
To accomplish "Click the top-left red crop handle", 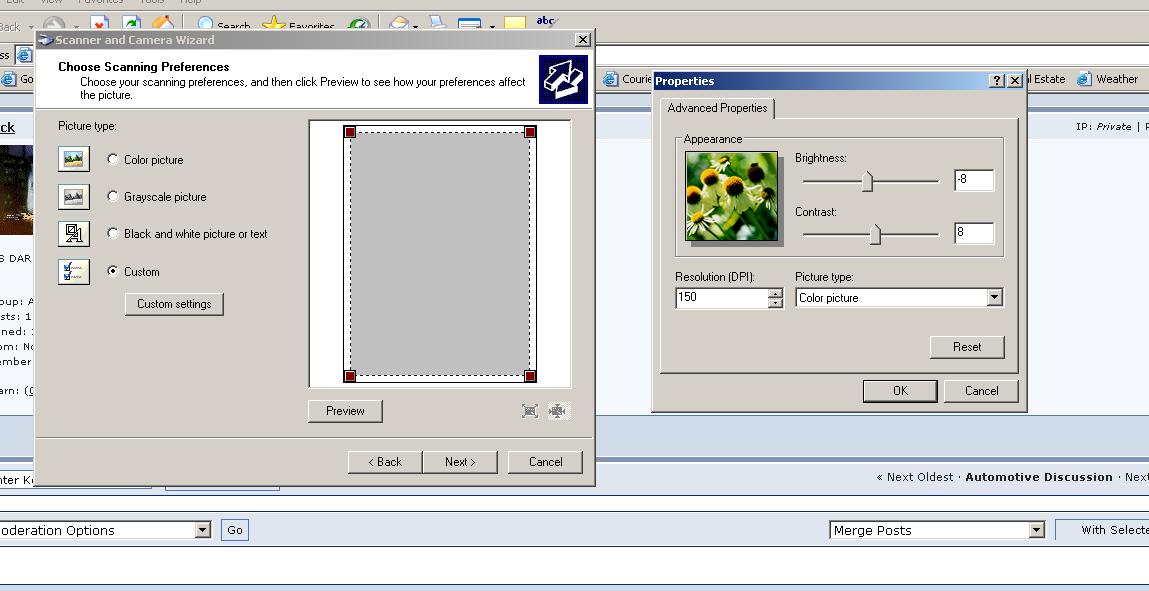I will click(x=350, y=132).
